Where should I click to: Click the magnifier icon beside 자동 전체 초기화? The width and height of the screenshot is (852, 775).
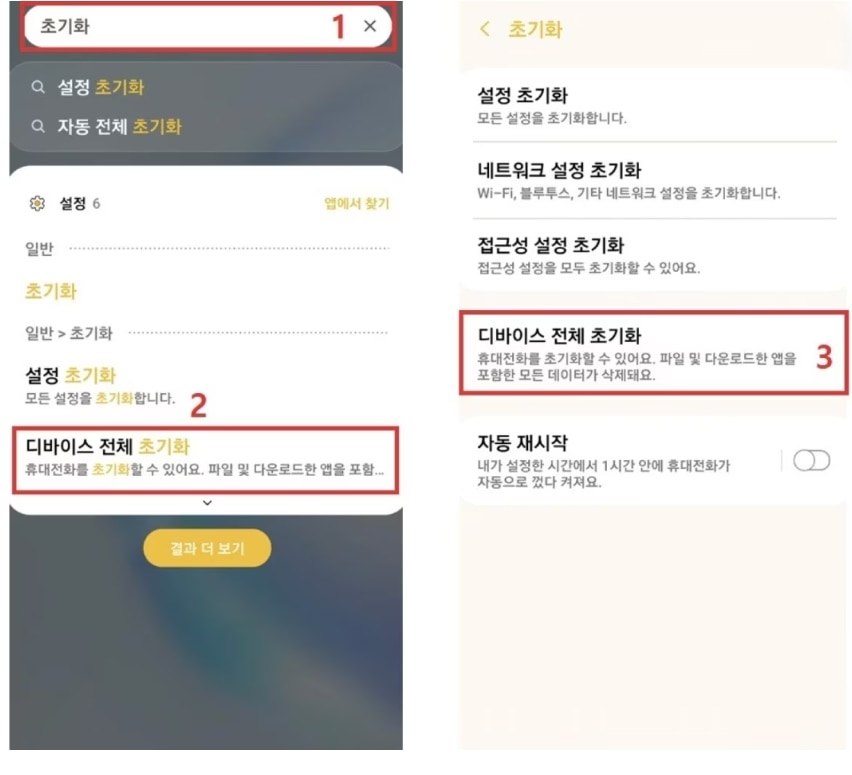click(x=37, y=127)
